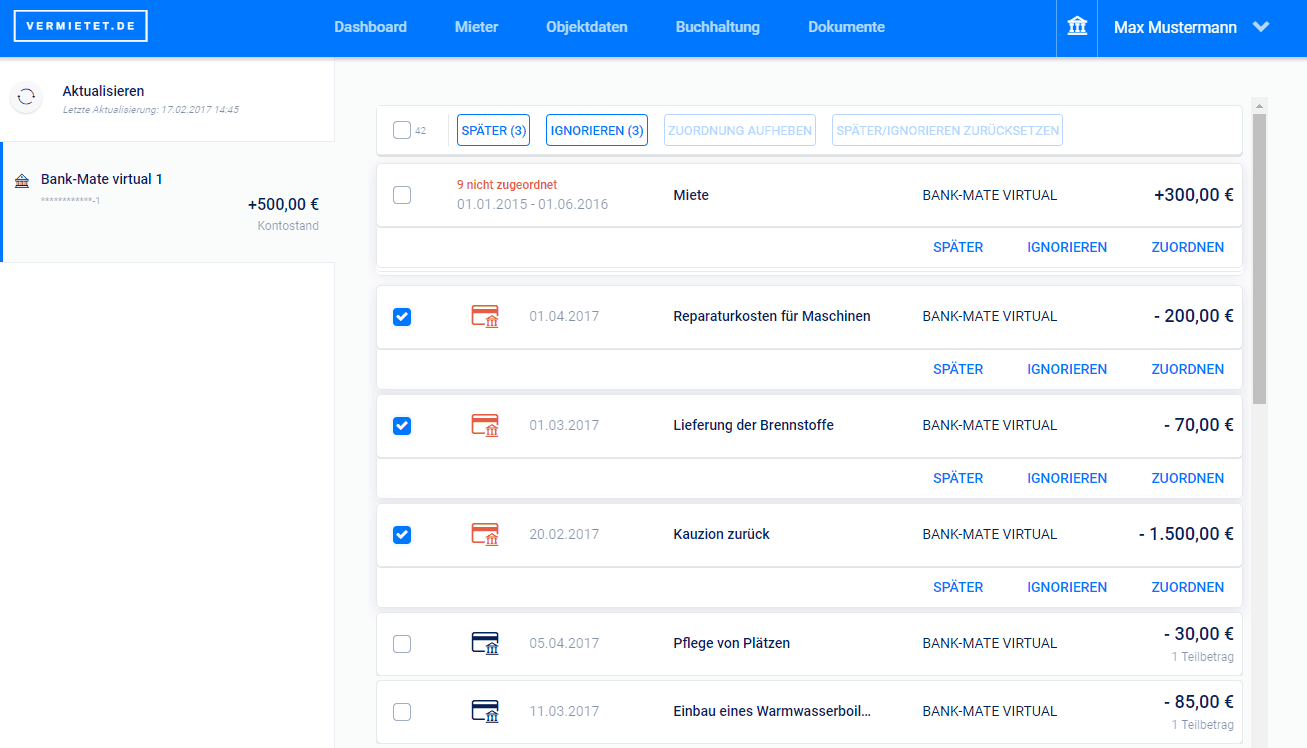Expand the Max Mustermann user dropdown arrow
The image size is (1307, 748).
pyautogui.click(x=1261, y=27)
